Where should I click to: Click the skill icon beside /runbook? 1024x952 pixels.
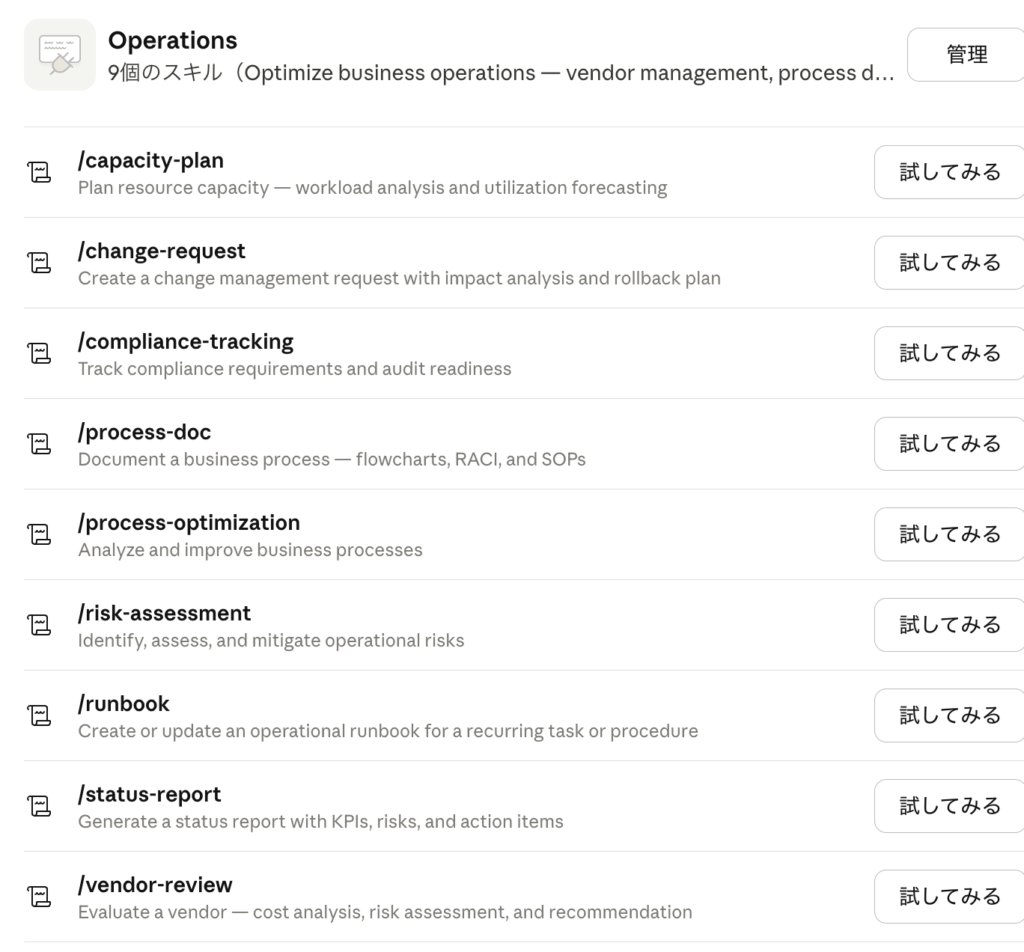click(x=38, y=716)
